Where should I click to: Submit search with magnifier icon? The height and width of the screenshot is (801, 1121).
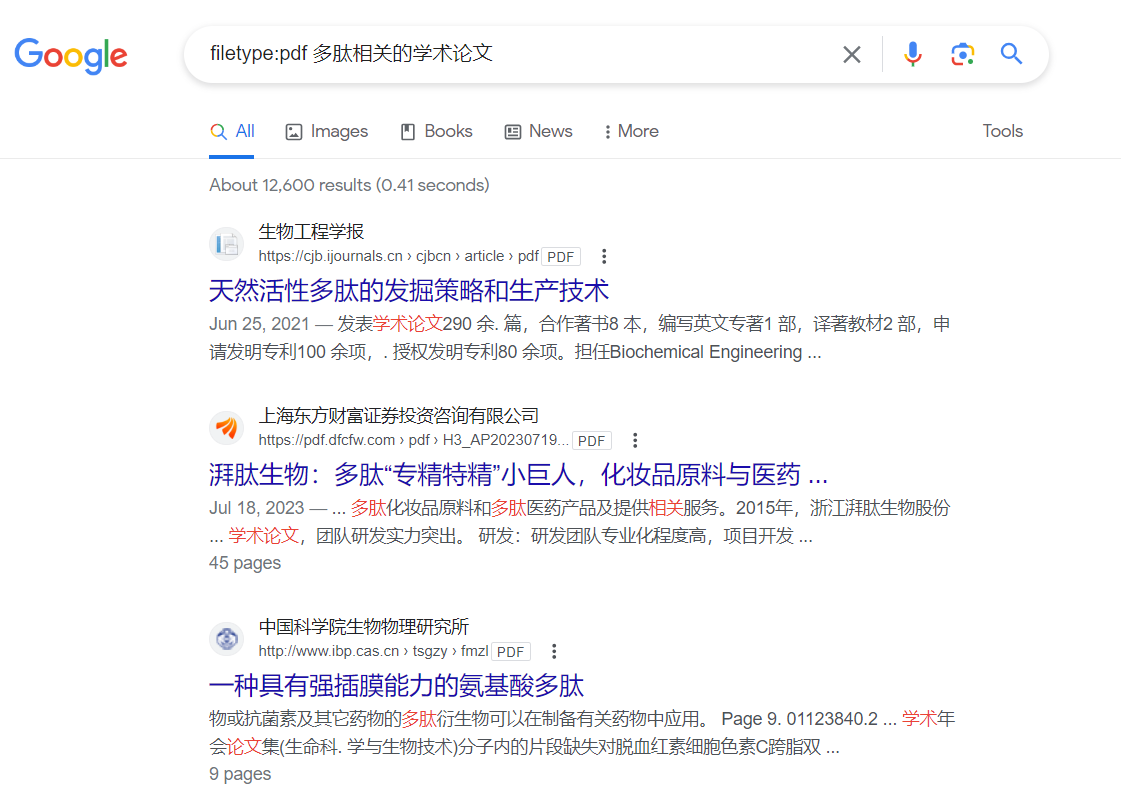pyautogui.click(x=1011, y=54)
